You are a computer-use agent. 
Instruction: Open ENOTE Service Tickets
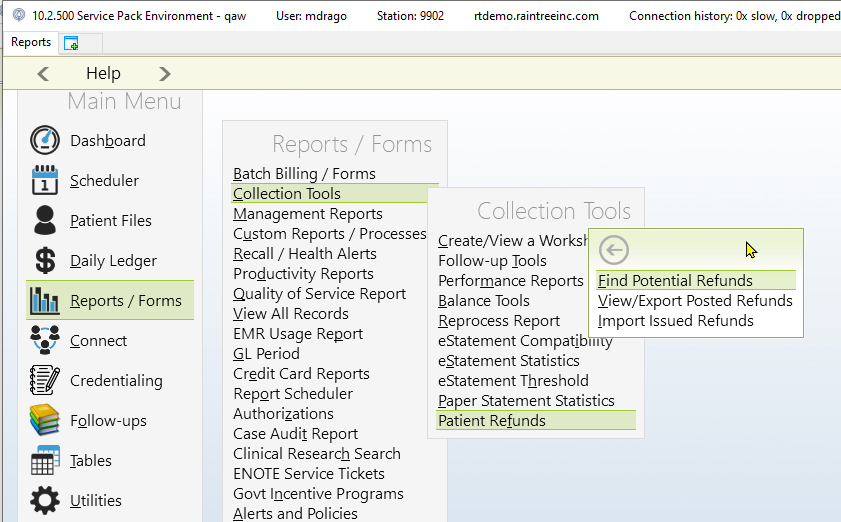308,474
